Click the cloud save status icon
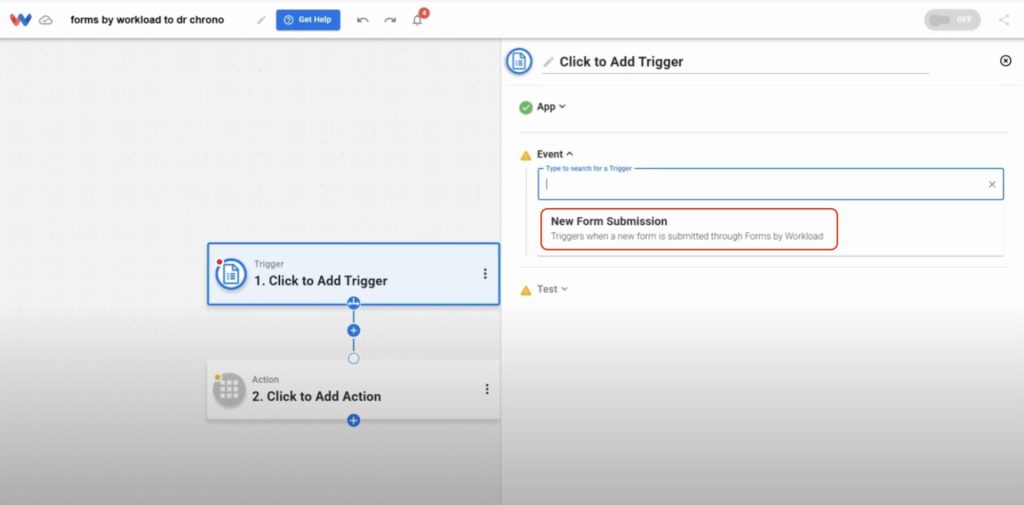The width and height of the screenshot is (1024, 505). 46,20
